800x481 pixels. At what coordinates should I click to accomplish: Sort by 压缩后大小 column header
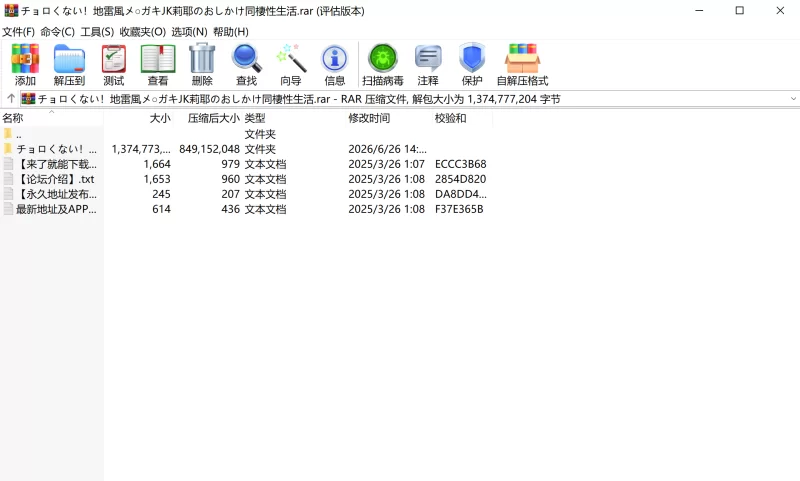pos(208,118)
